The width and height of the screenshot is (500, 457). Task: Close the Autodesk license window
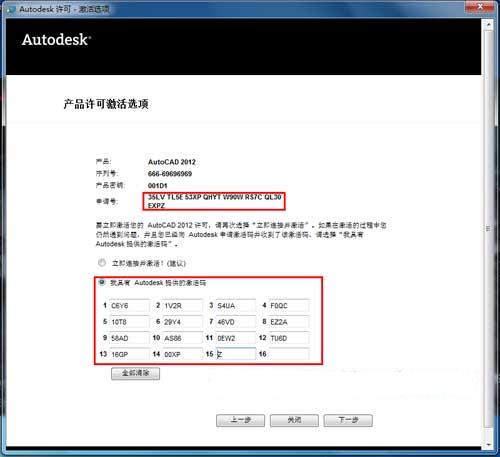coord(480,7)
